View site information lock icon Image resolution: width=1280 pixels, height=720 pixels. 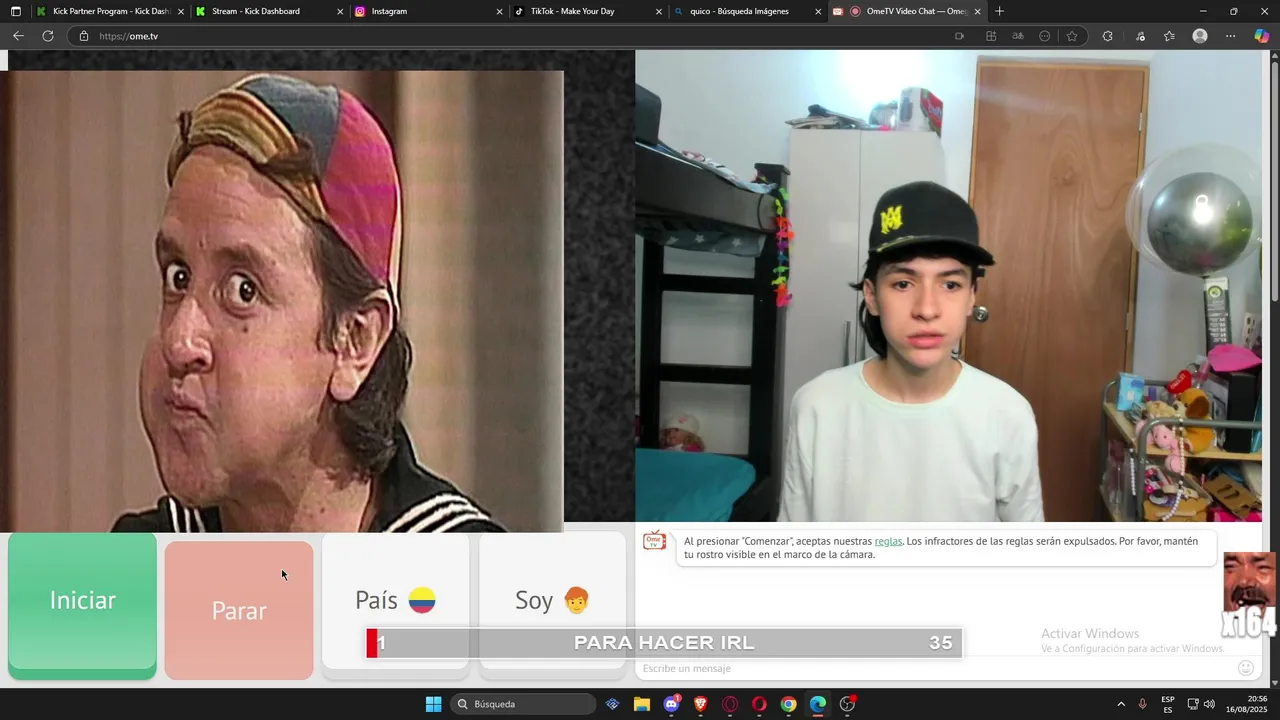coord(84,36)
